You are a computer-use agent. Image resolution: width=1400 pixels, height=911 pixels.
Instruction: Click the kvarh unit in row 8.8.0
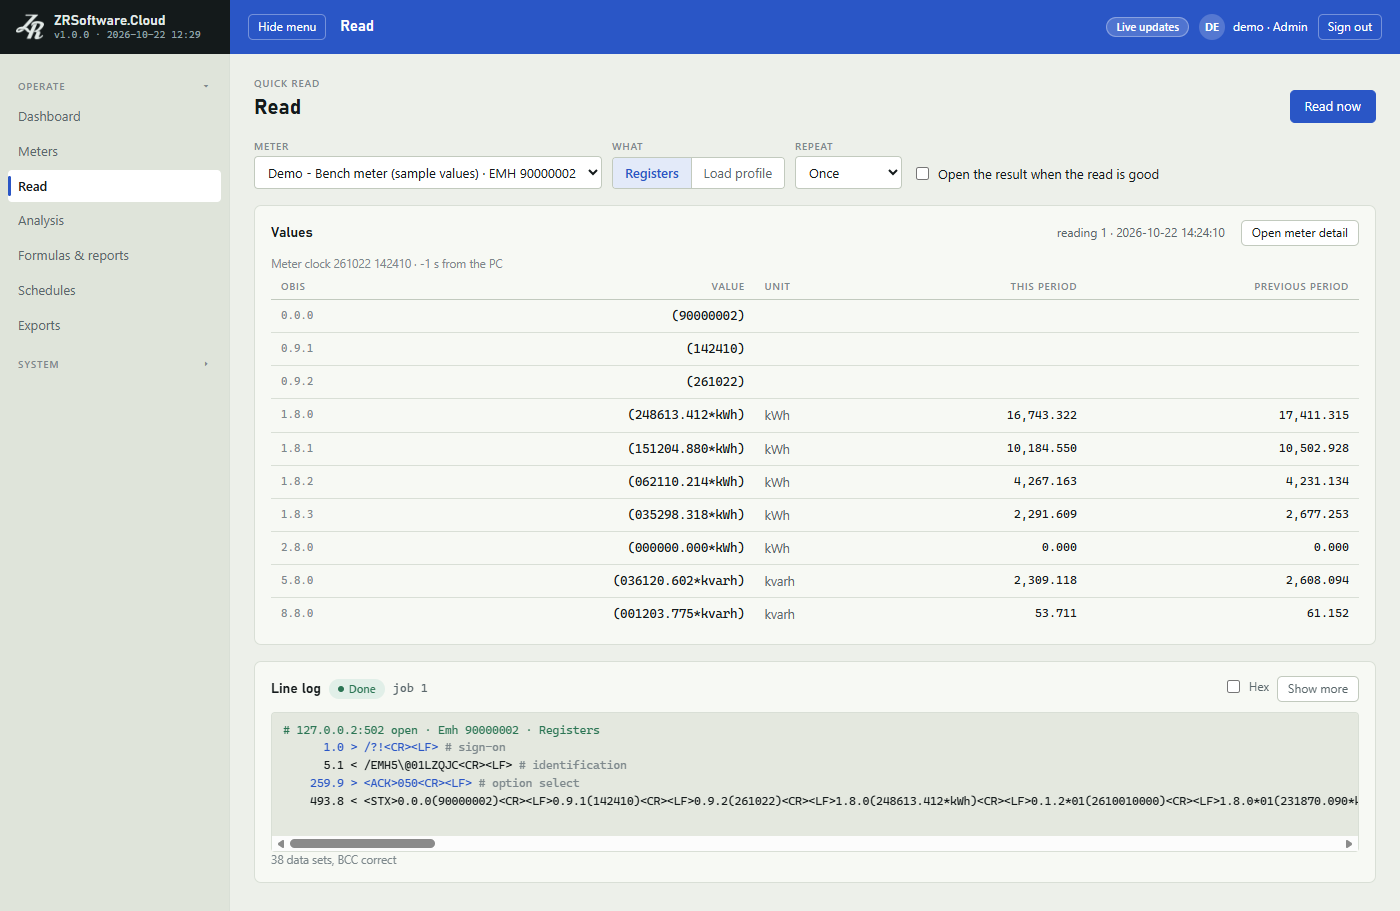(780, 615)
